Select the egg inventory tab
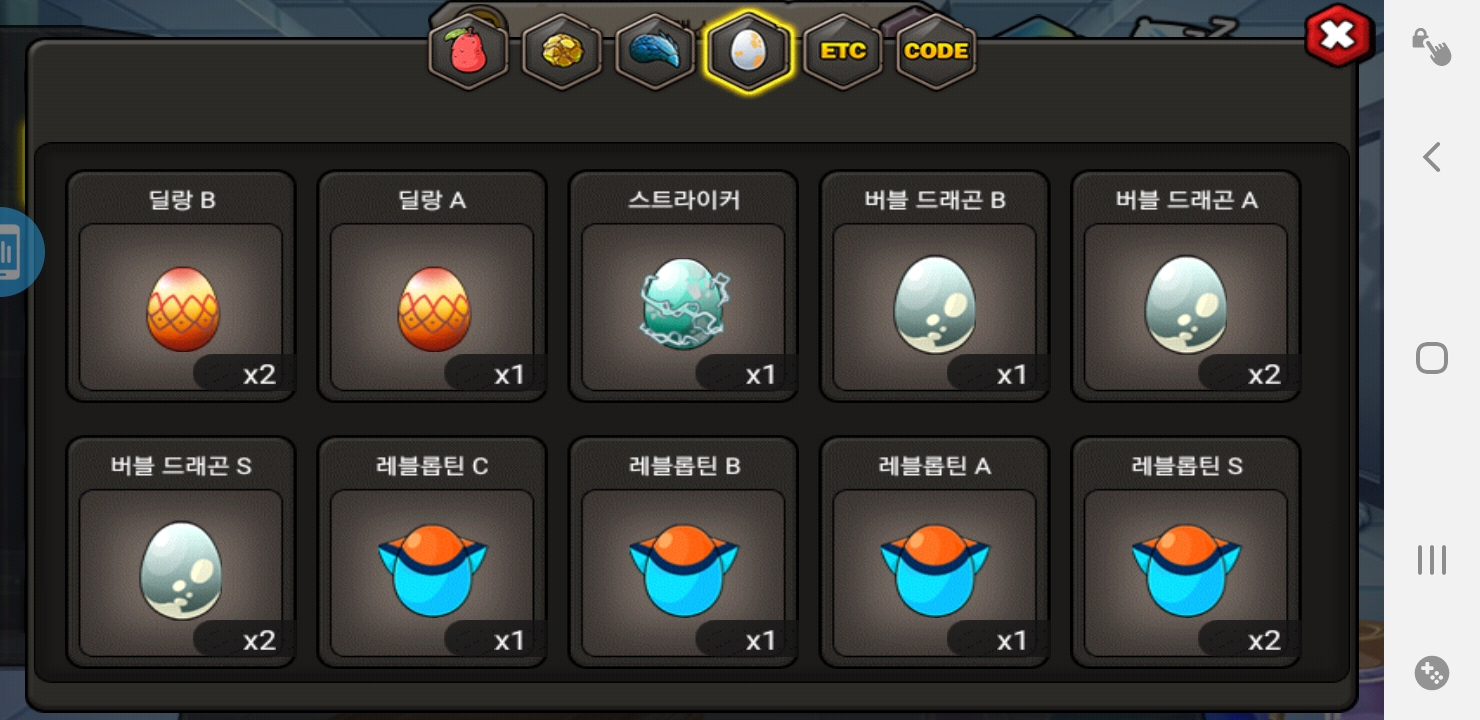This screenshot has width=1480, height=720. (x=749, y=52)
